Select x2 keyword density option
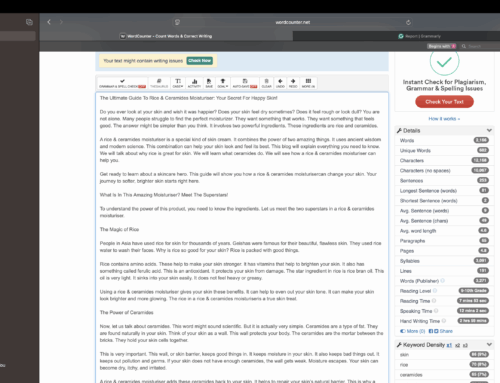 pos(458,345)
